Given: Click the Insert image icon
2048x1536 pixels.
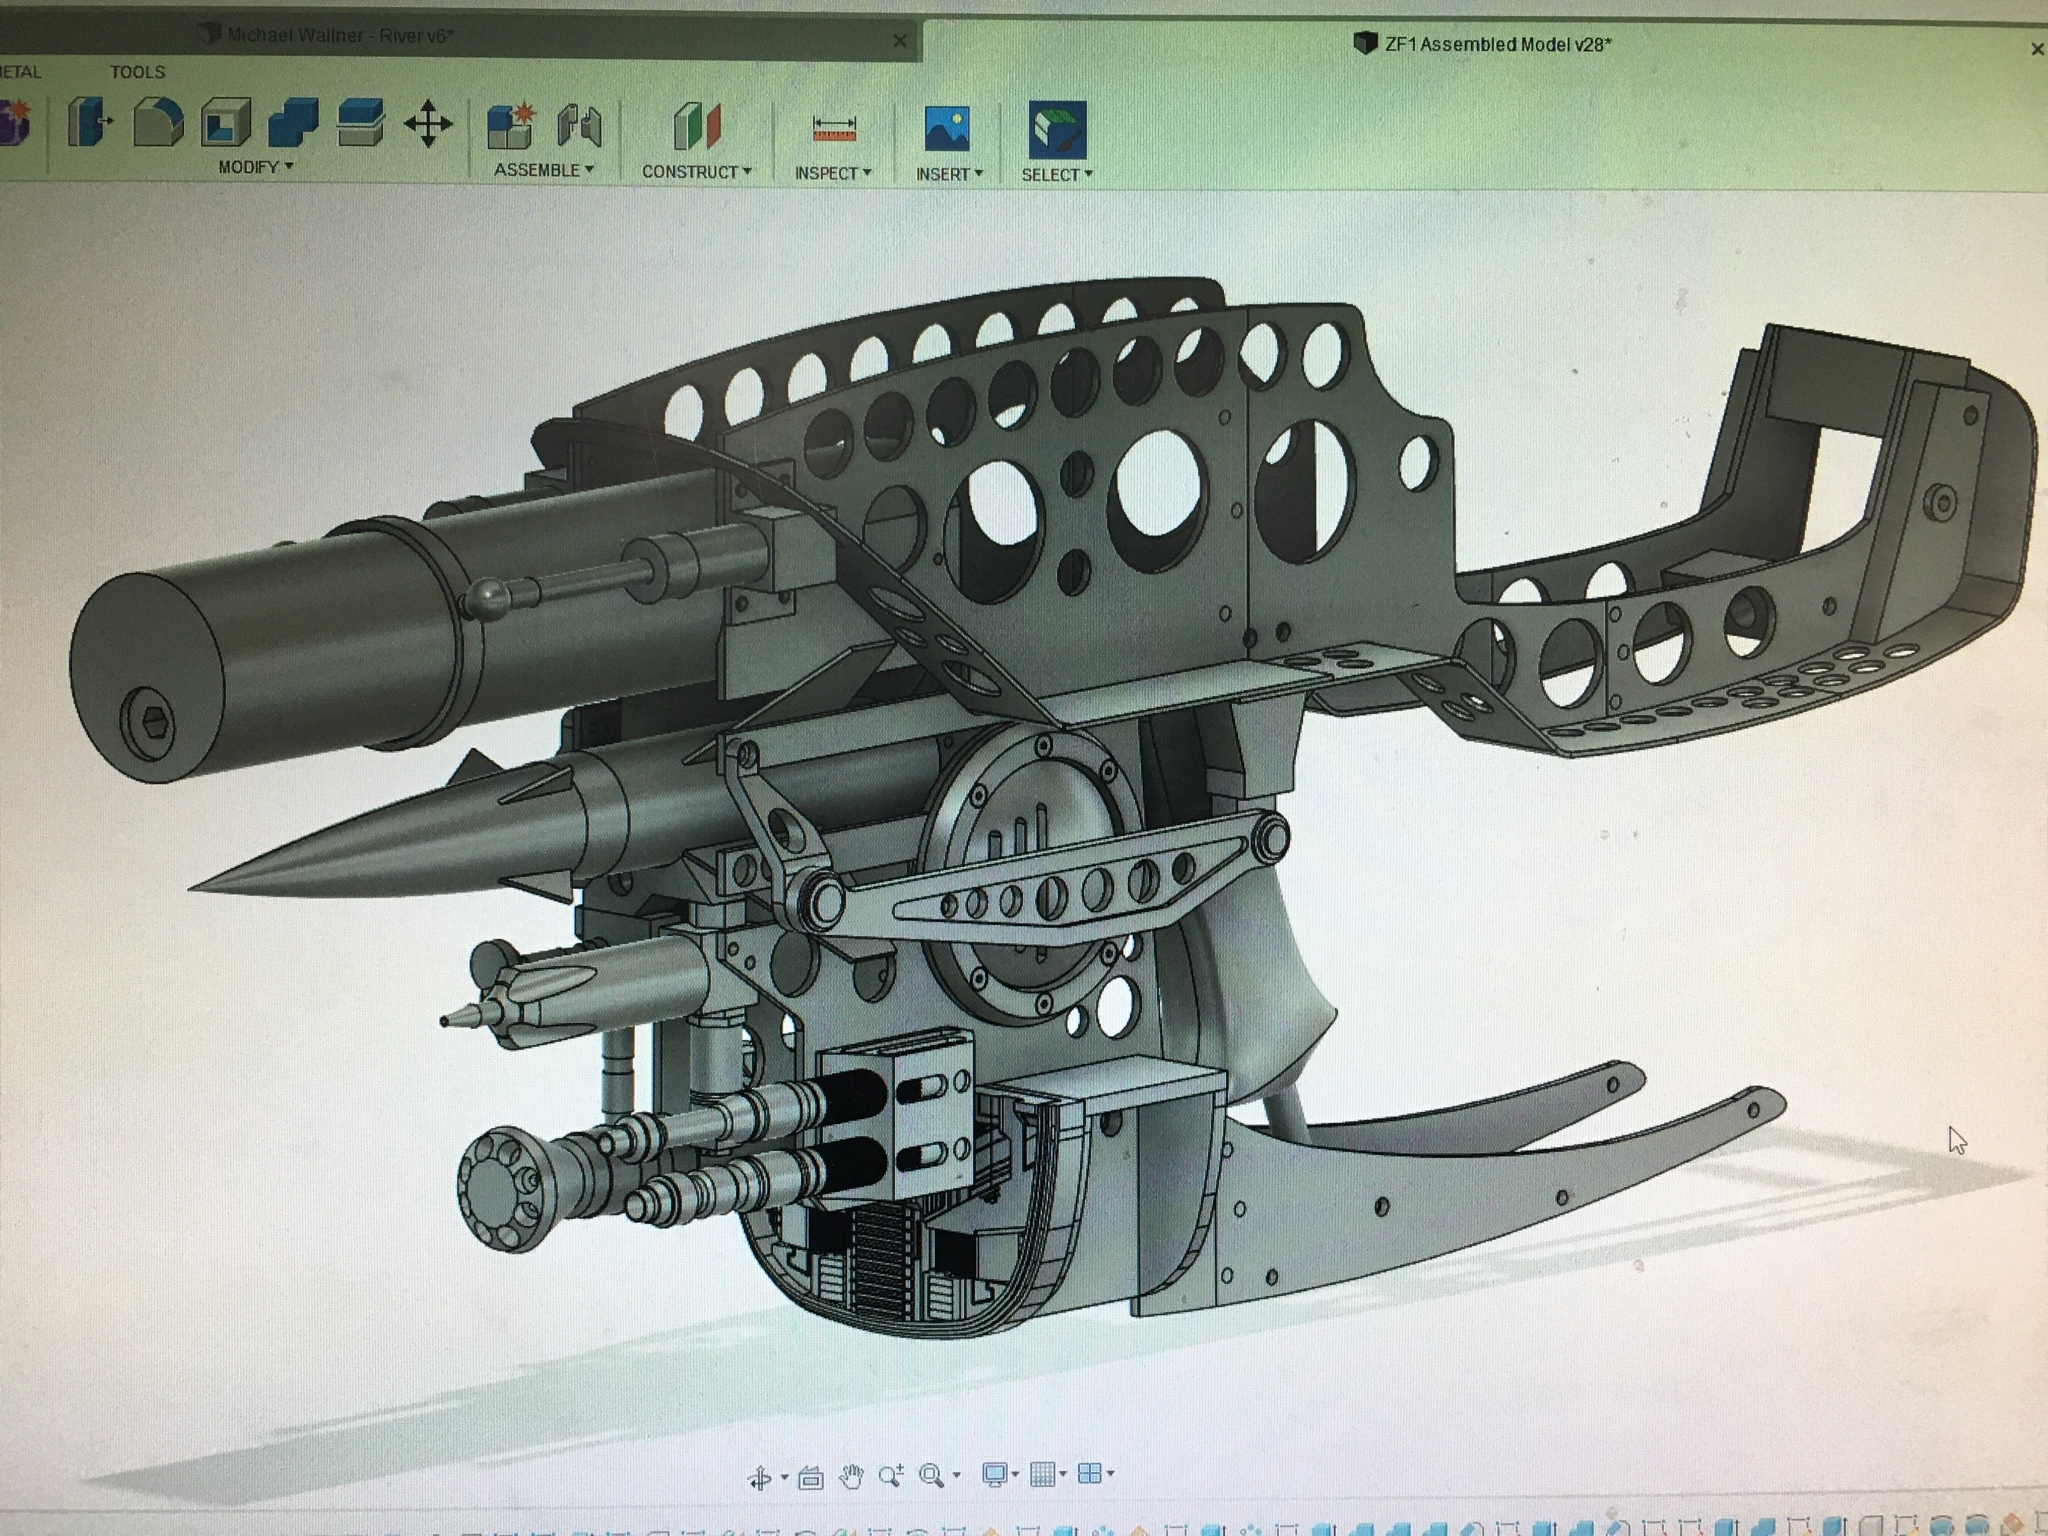Looking at the screenshot, I should 948,130.
